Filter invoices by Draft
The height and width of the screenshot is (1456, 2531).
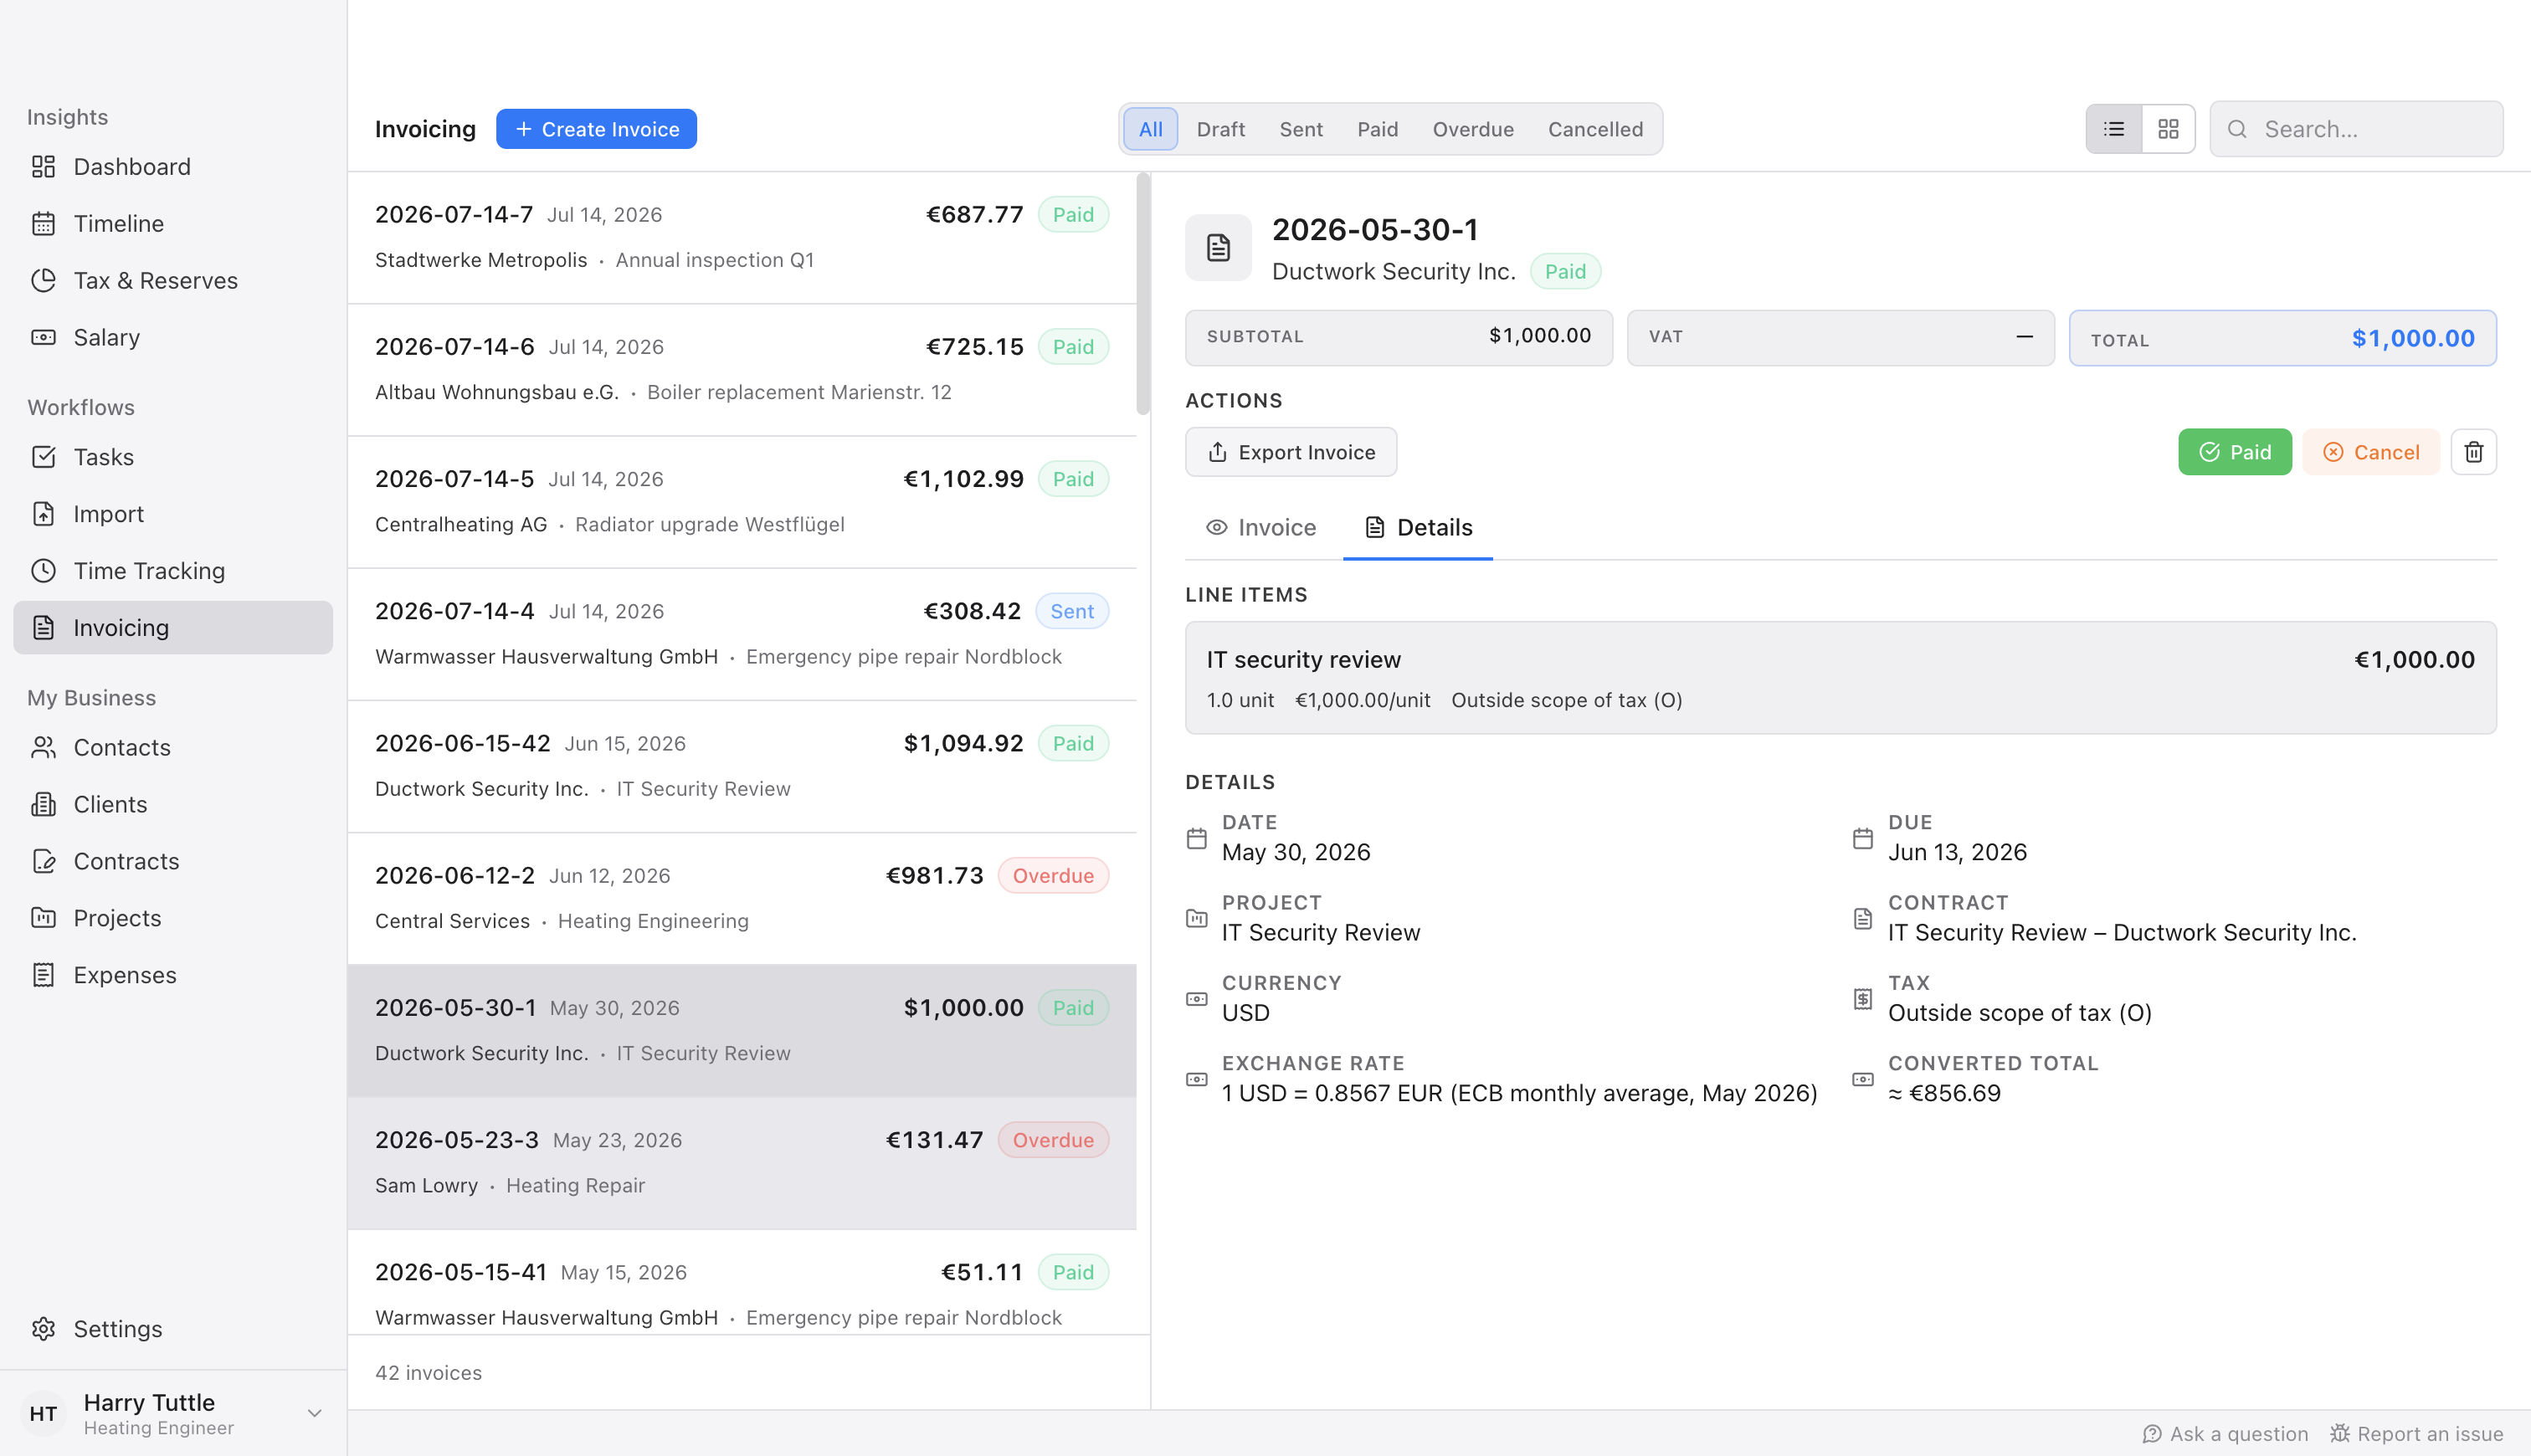coord(1220,129)
